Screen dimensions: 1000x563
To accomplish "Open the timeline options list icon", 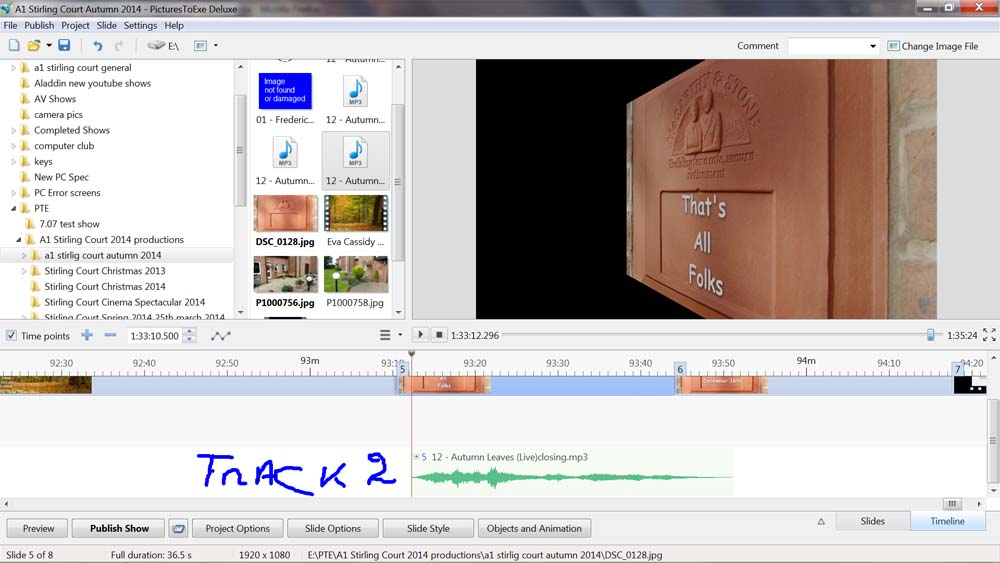I will click(x=385, y=335).
